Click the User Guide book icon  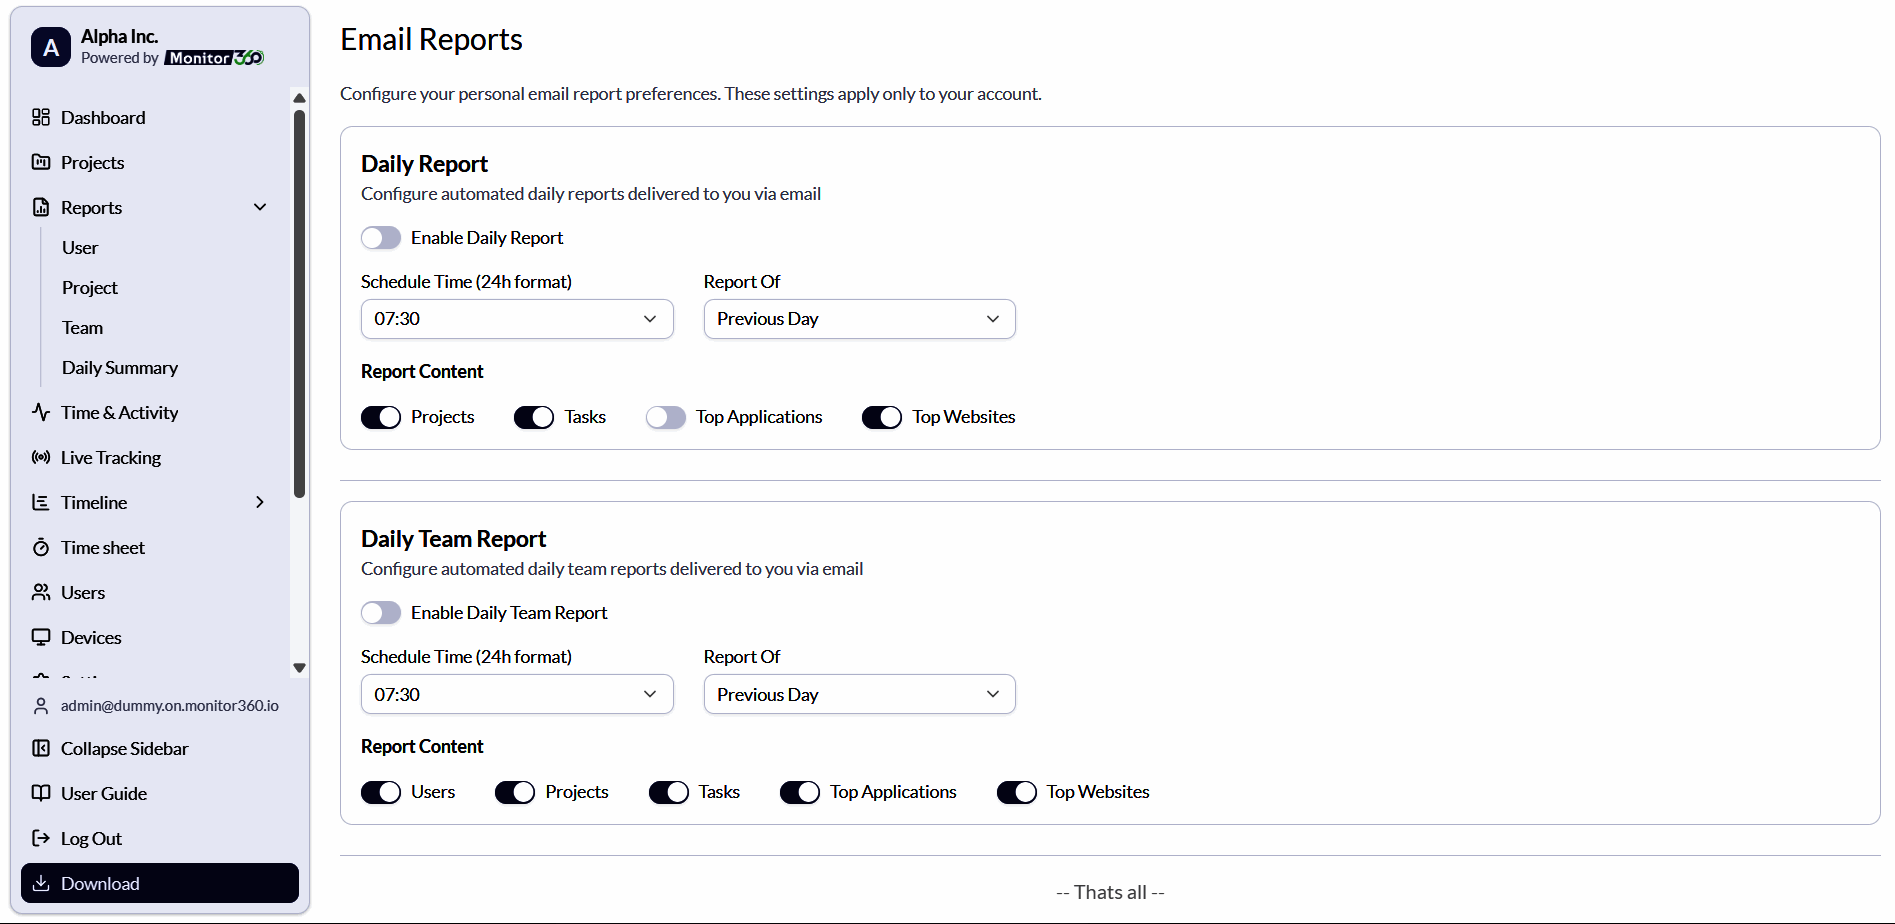pyautogui.click(x=41, y=793)
